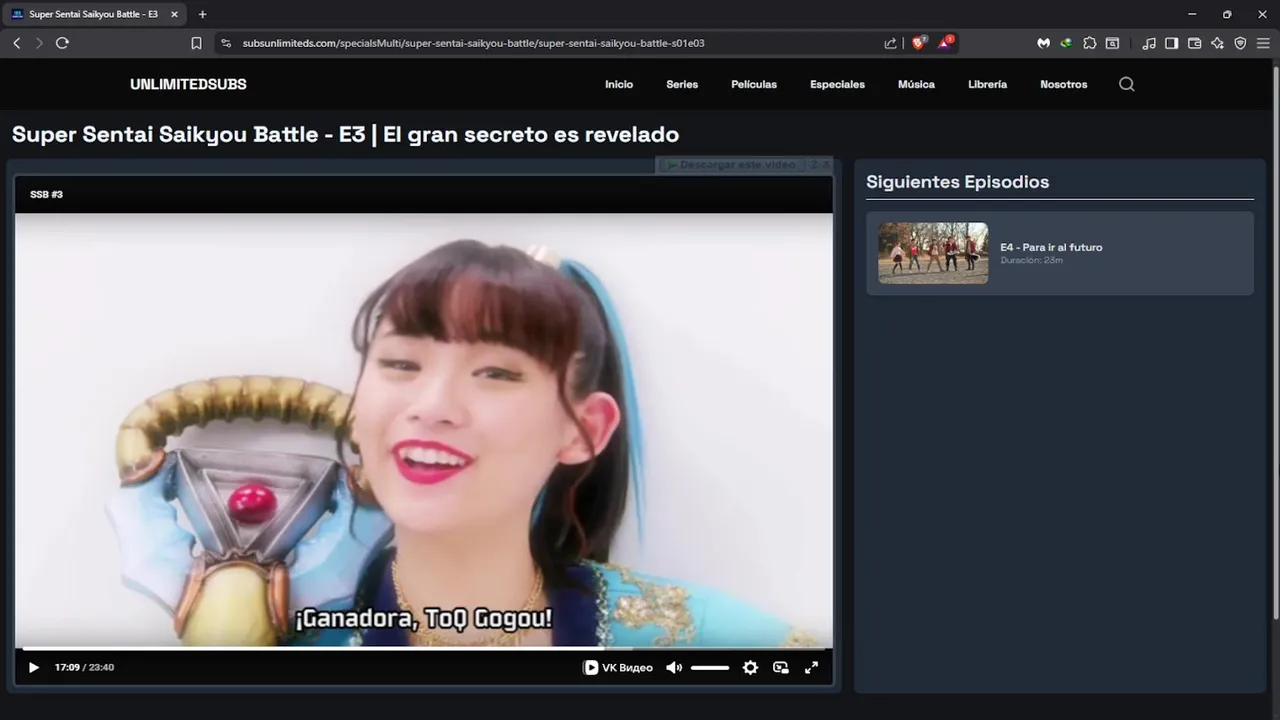Open the extensions puzzle menu

[1090, 43]
